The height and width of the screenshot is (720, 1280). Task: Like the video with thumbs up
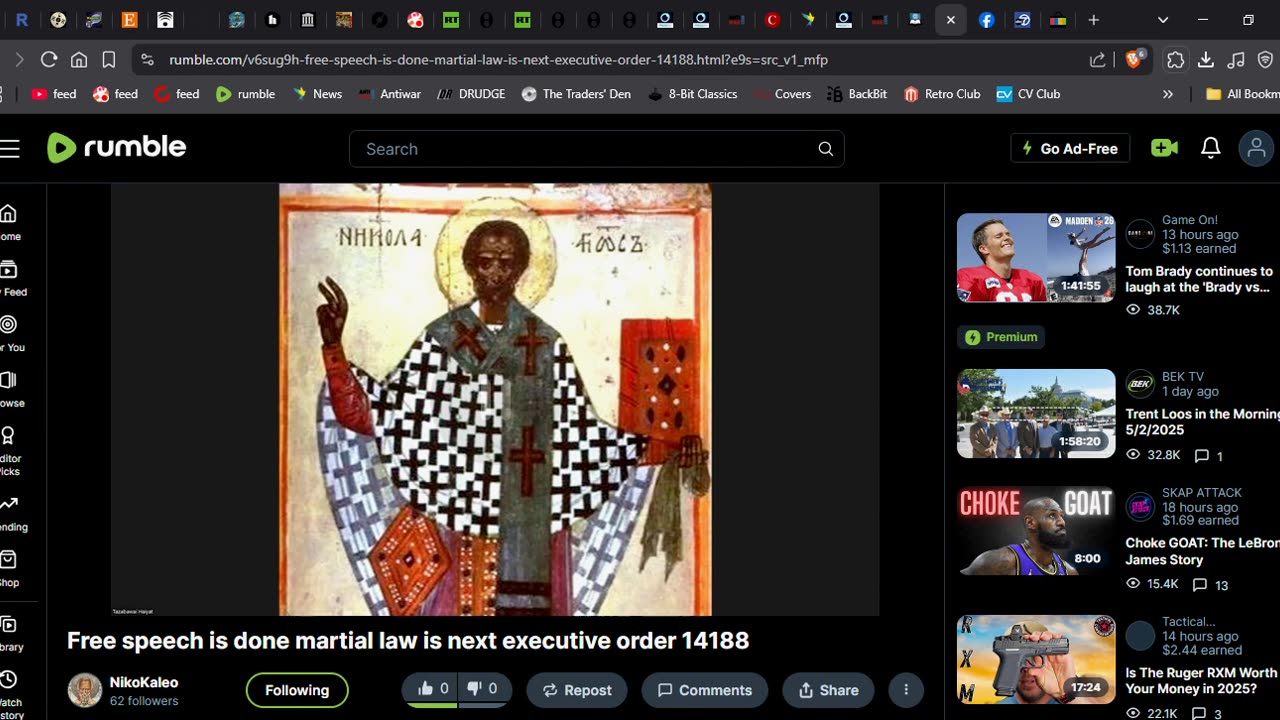click(433, 689)
